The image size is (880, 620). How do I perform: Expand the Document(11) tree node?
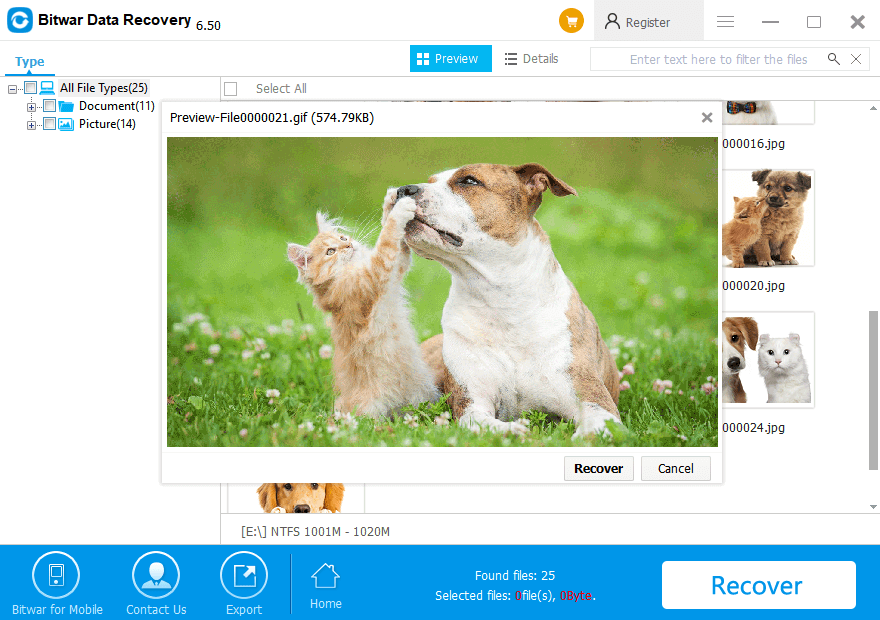point(31,107)
